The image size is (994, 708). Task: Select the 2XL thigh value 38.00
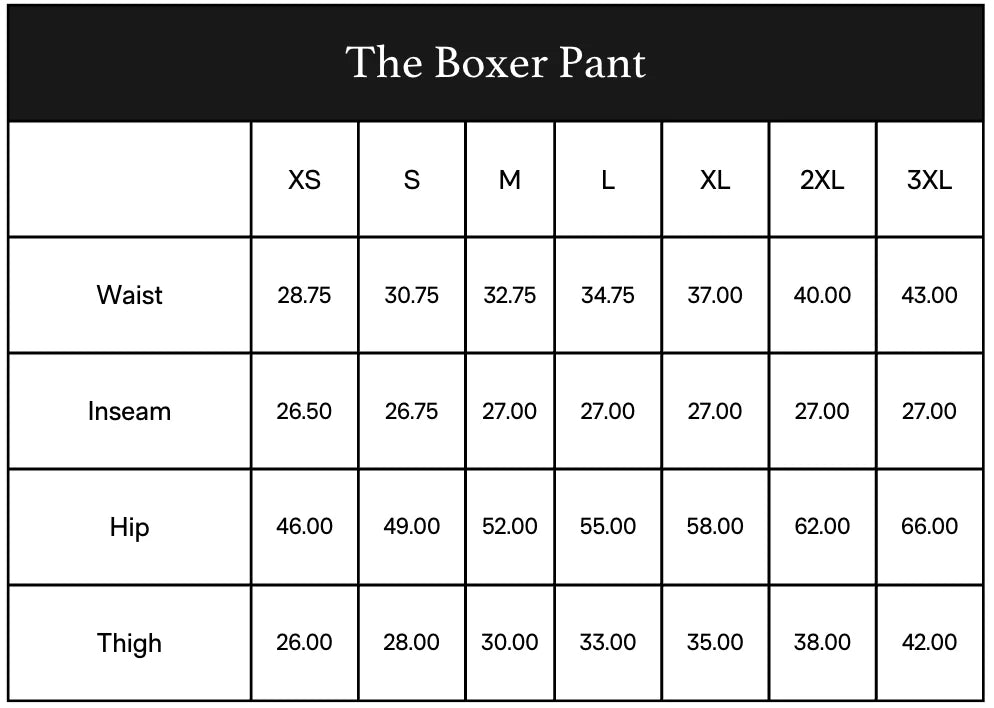tap(822, 642)
